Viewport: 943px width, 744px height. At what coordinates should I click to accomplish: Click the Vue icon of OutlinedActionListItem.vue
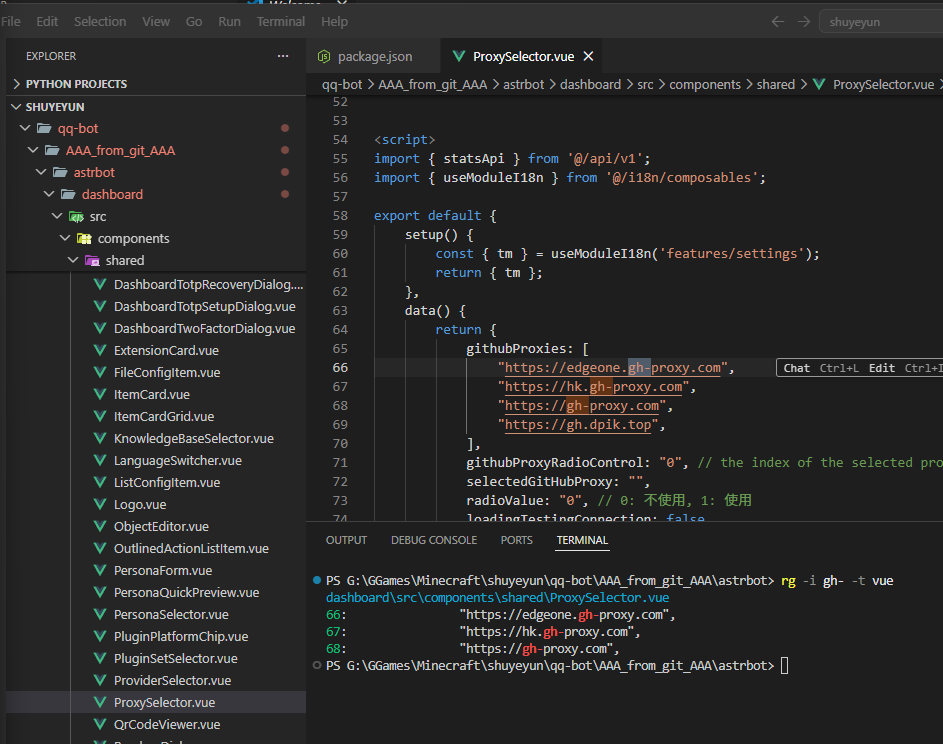point(100,549)
